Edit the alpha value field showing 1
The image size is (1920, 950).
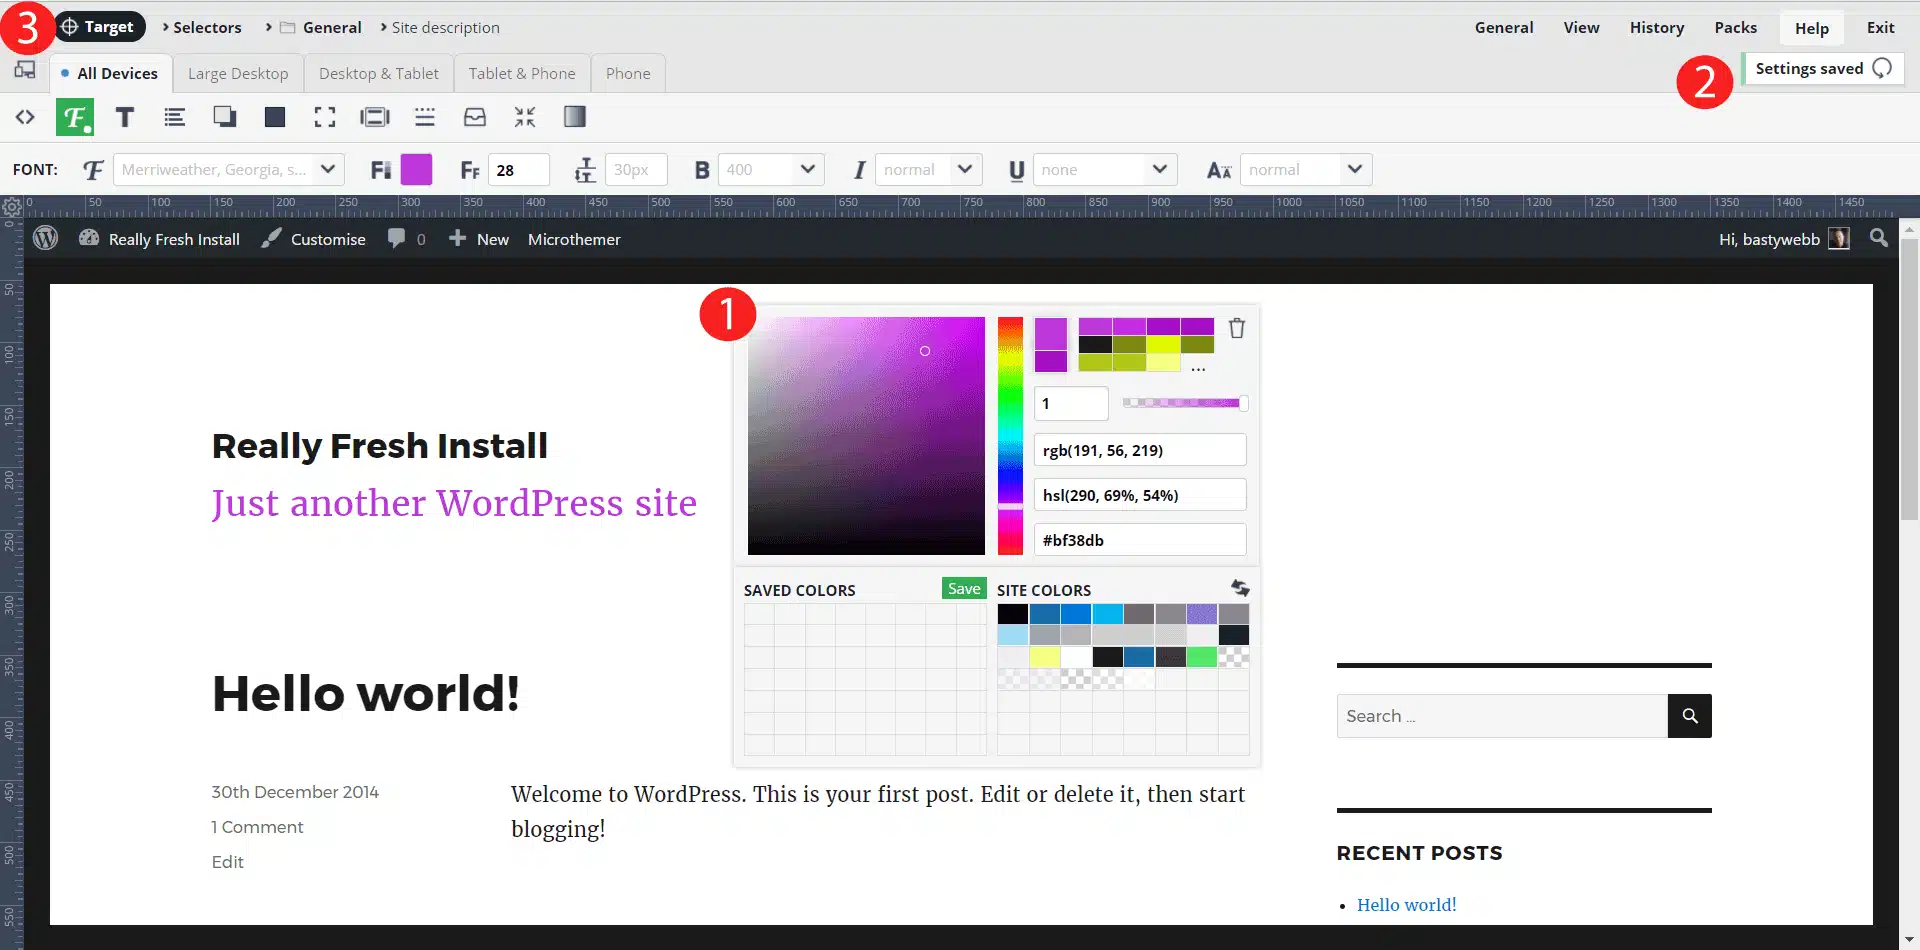[1071, 403]
